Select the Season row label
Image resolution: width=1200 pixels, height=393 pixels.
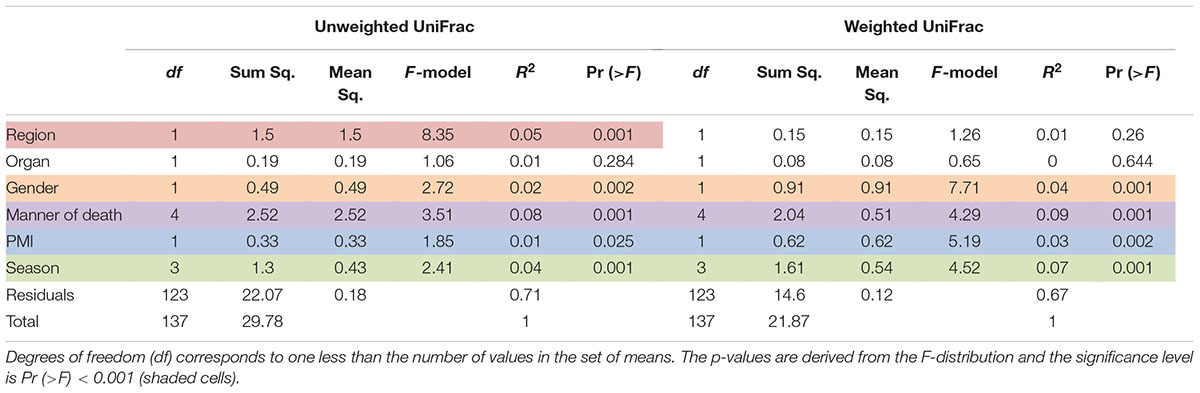[x=29, y=267]
